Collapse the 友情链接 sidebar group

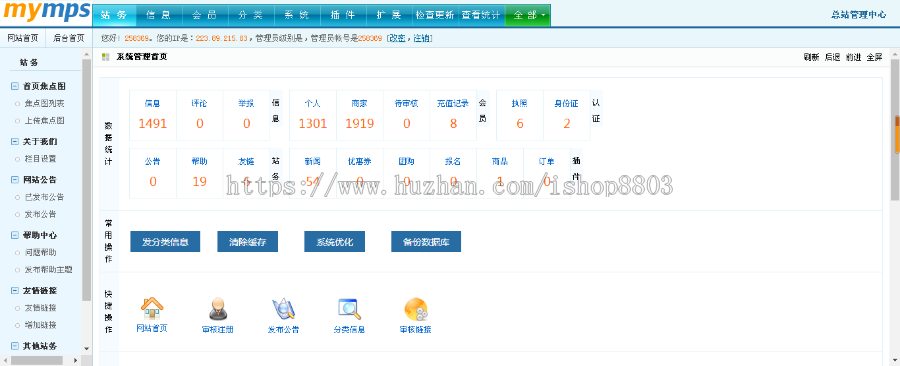[x=15, y=290]
